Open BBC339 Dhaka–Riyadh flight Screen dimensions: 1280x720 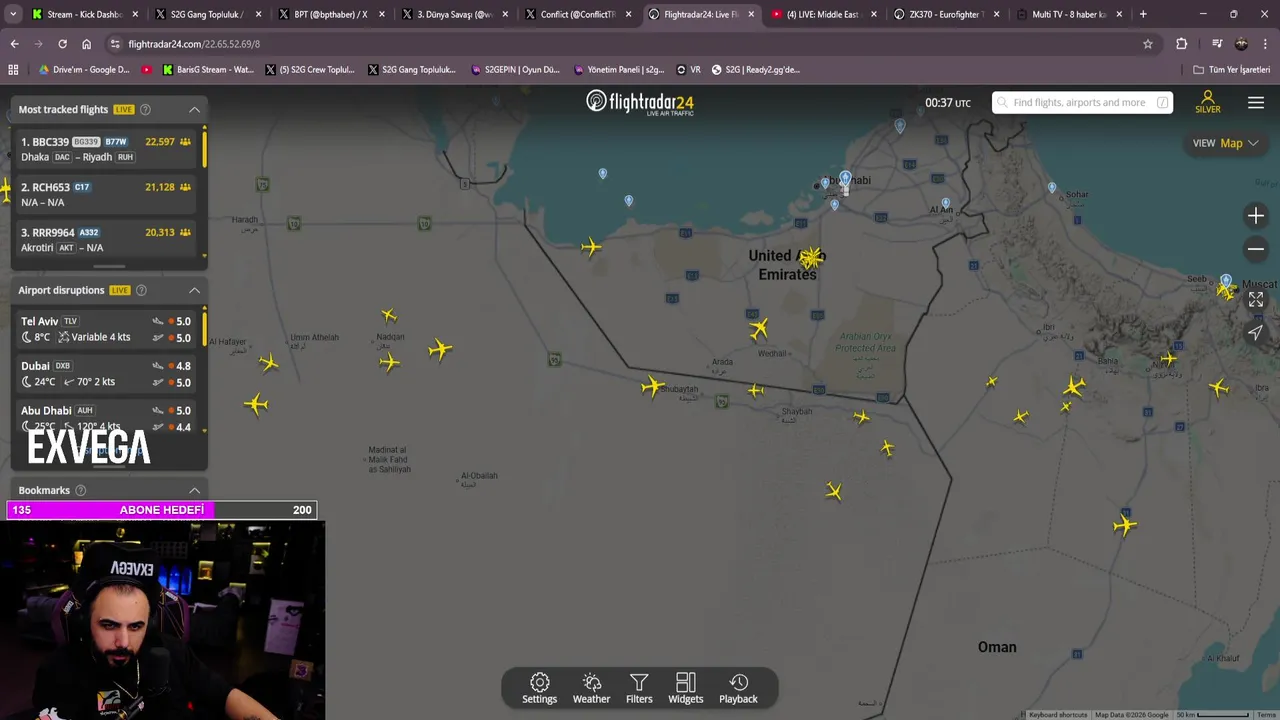pos(106,149)
